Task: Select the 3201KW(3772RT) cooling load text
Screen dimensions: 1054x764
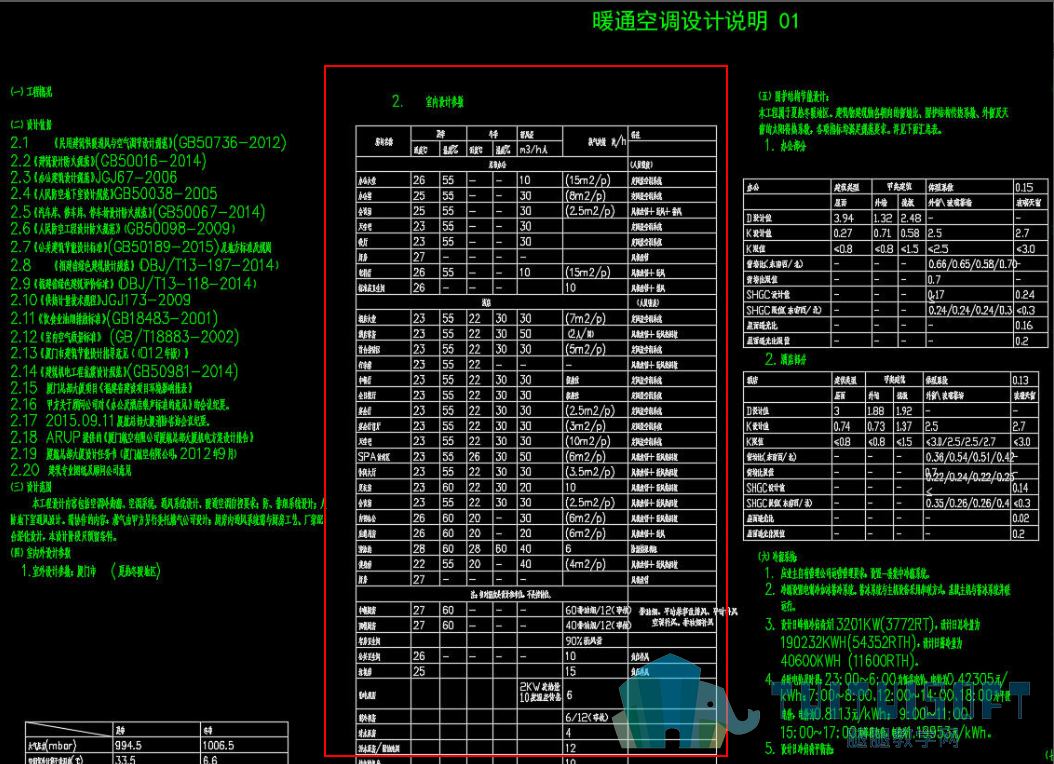Action: pos(885,624)
